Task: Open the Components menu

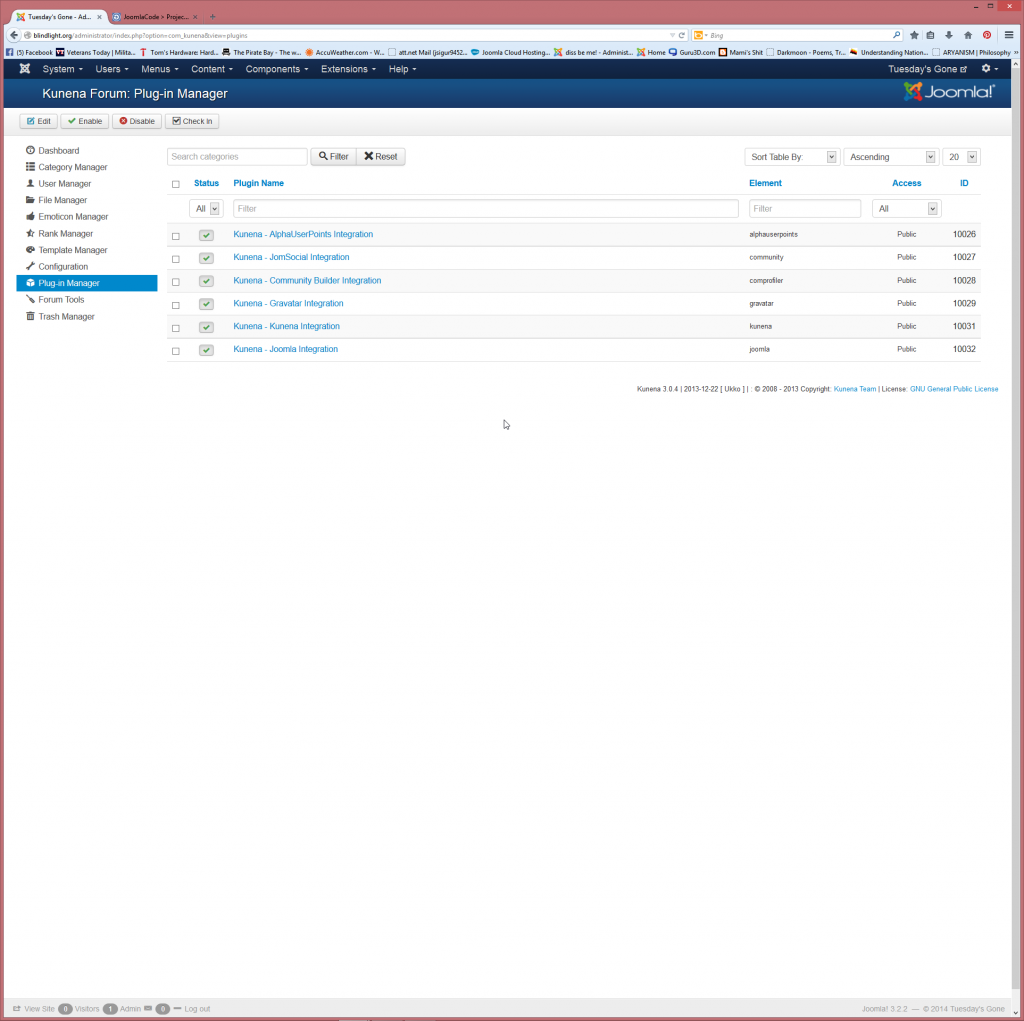Action: (276, 69)
